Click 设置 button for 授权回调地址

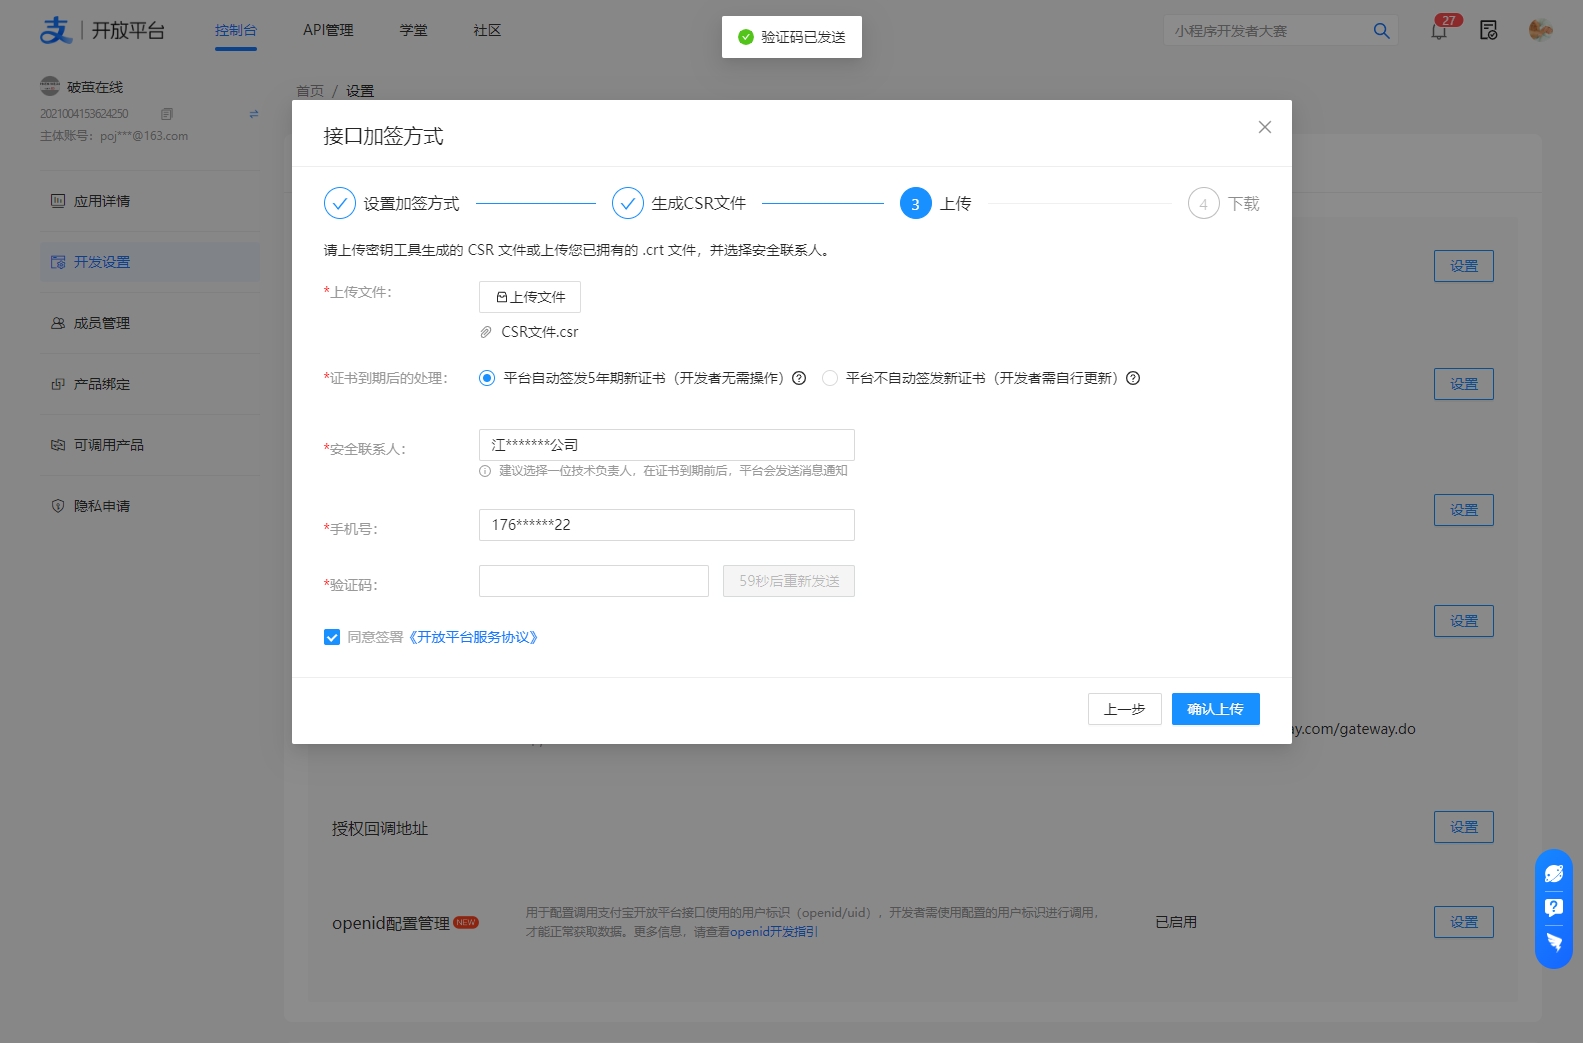click(x=1464, y=827)
